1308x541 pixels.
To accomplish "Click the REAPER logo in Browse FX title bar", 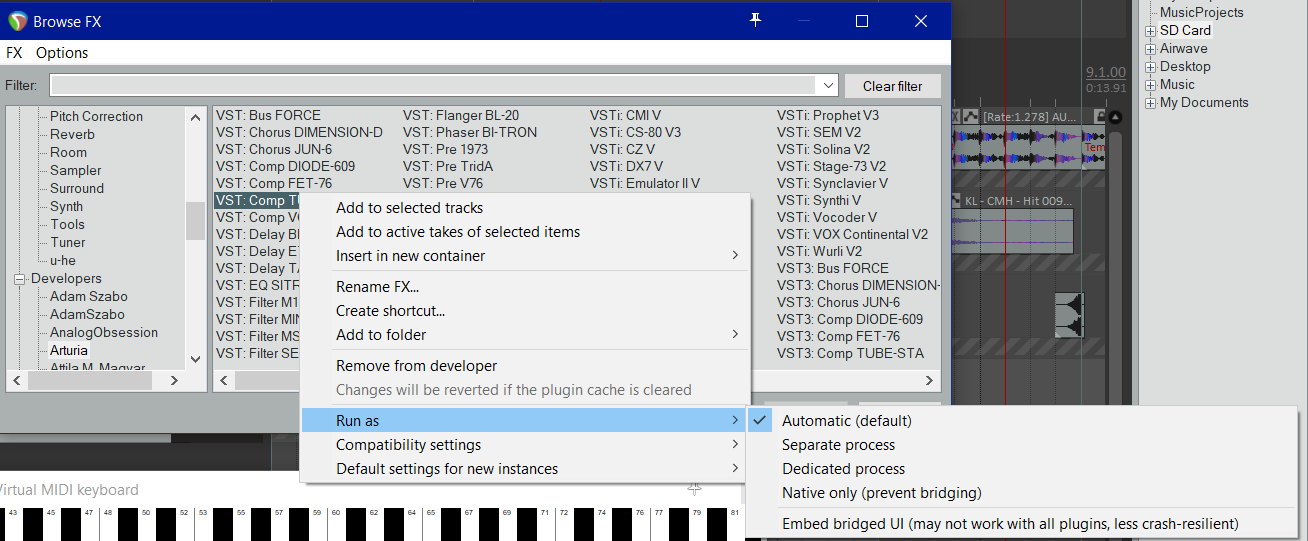I will tap(17, 21).
